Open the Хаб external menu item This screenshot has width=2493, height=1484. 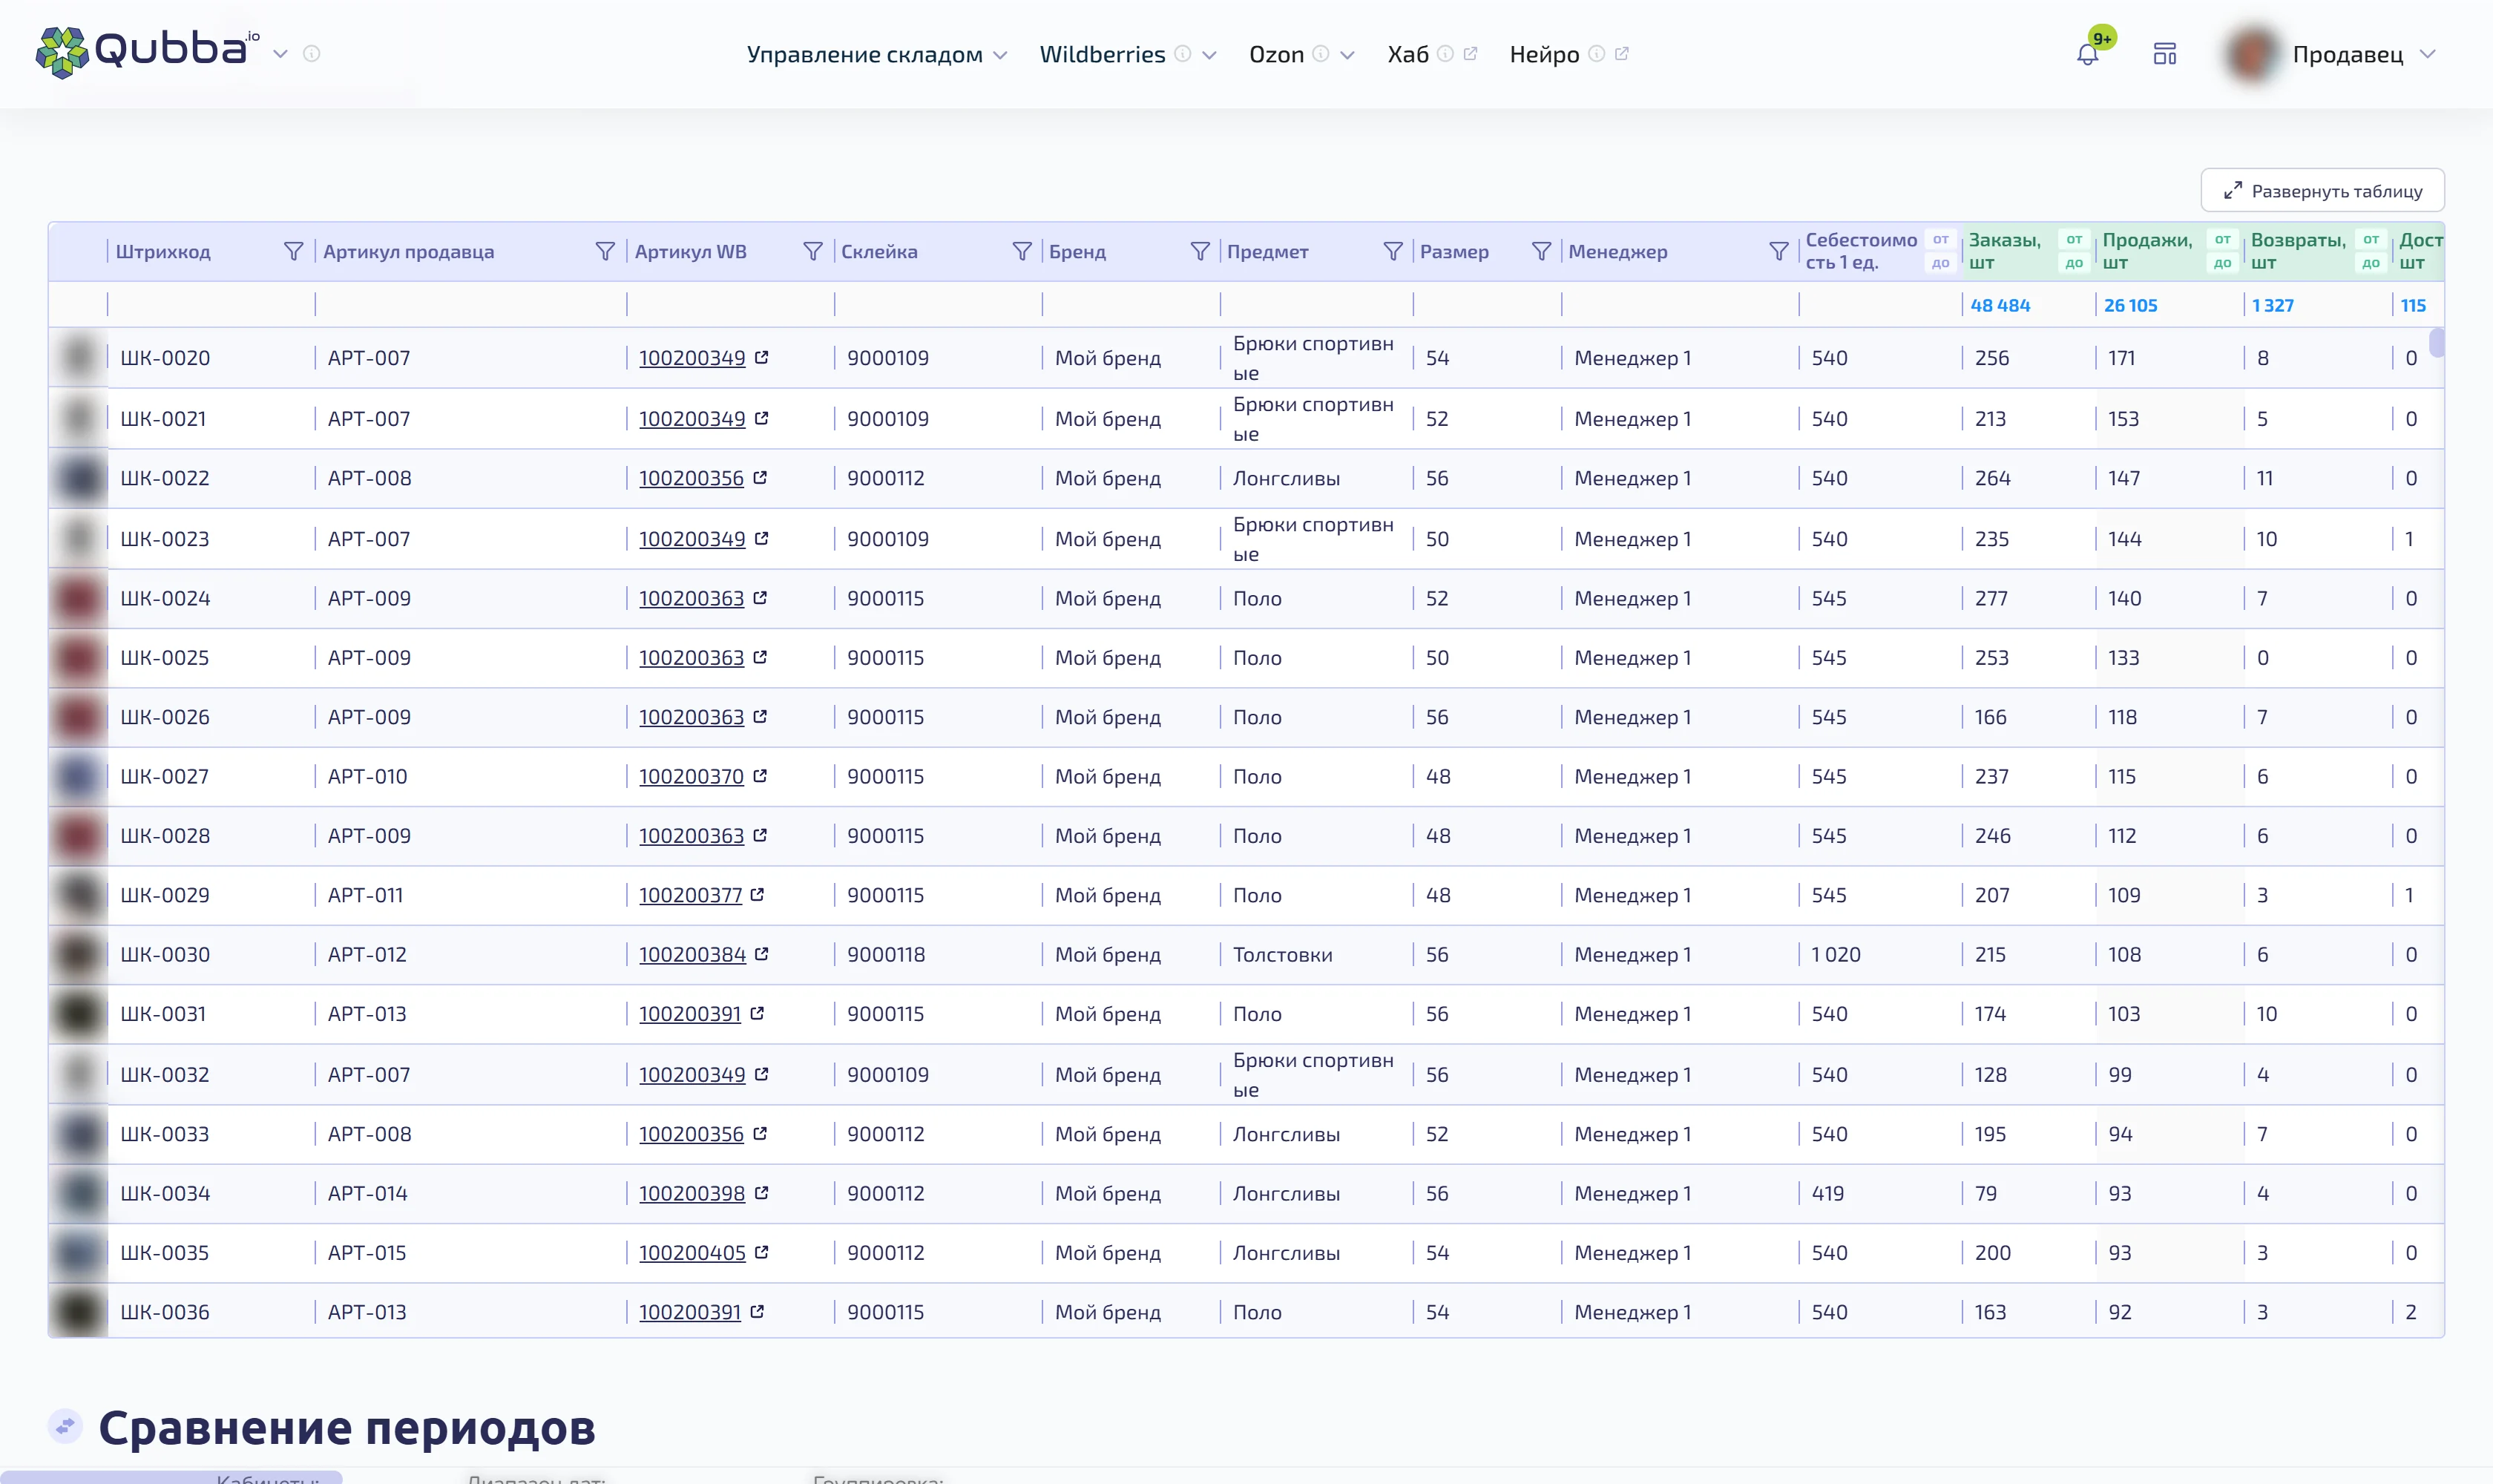[1432, 54]
